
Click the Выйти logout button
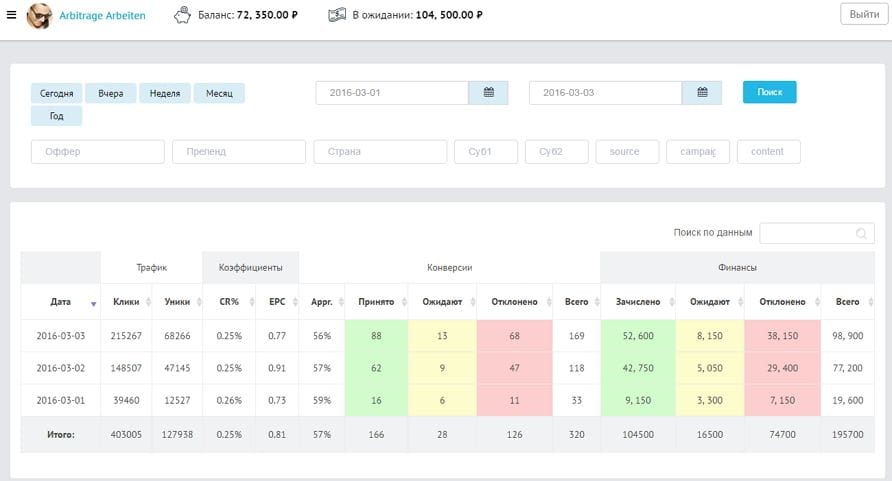click(x=864, y=14)
